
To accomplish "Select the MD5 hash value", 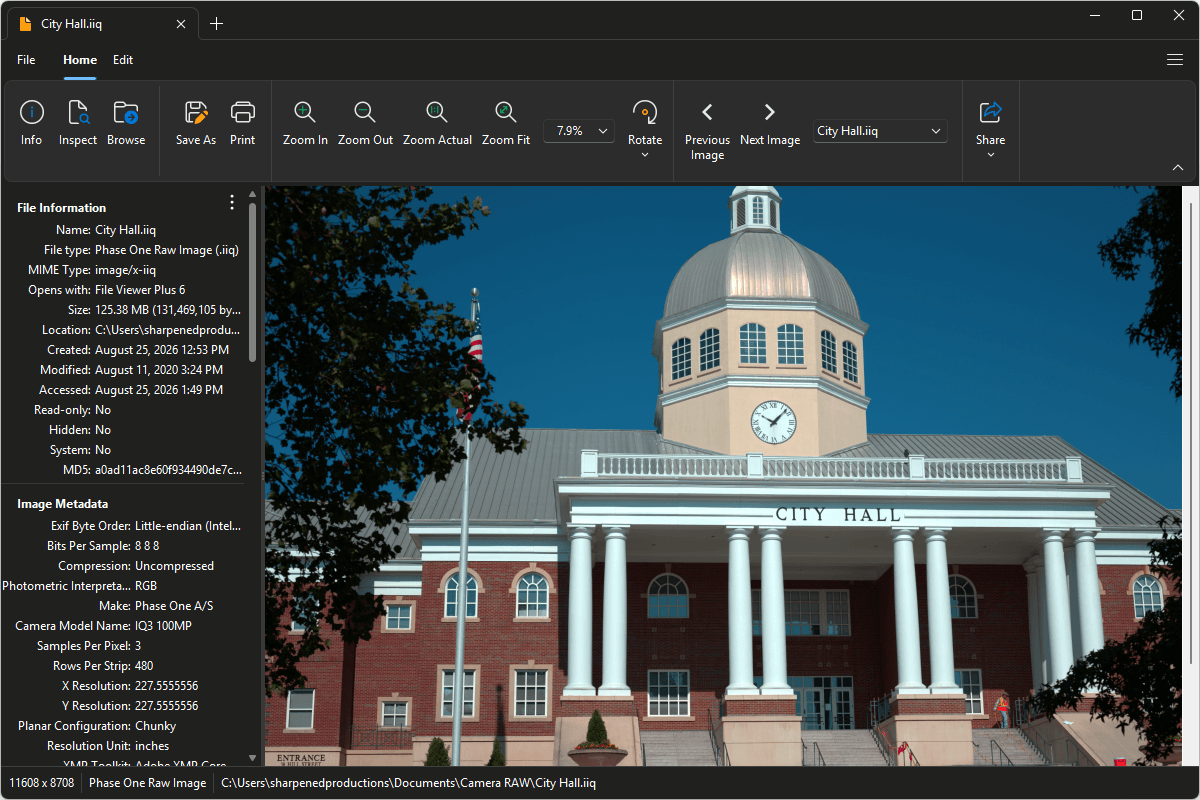I will pyautogui.click(x=168, y=470).
